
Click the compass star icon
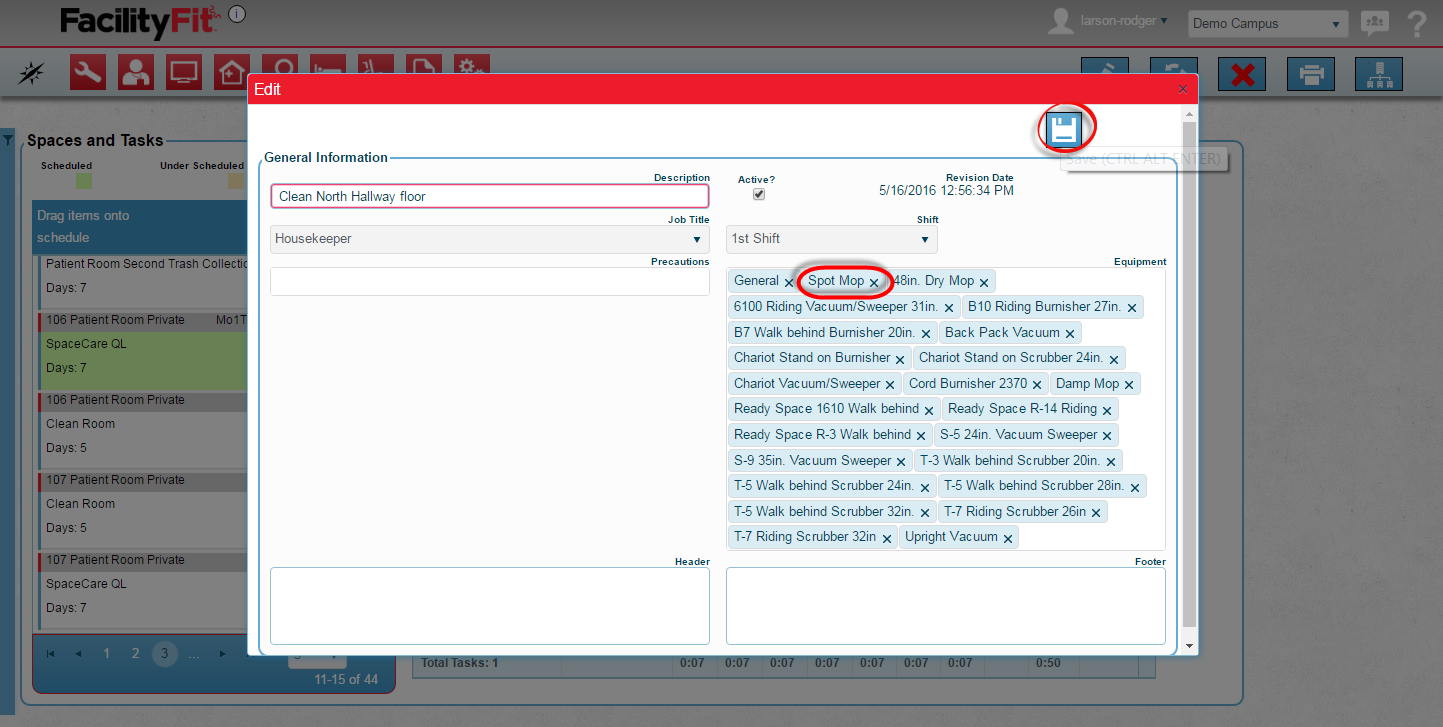32,73
